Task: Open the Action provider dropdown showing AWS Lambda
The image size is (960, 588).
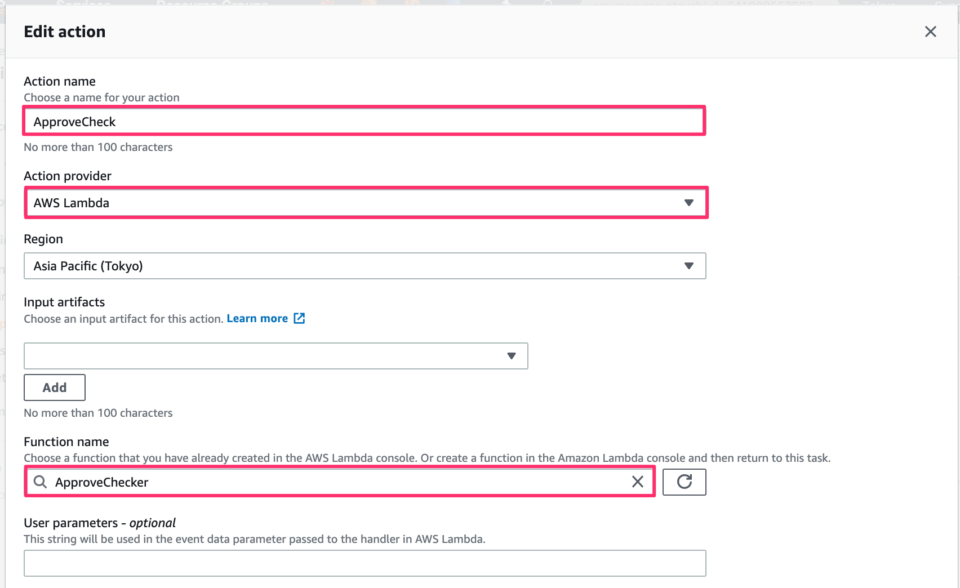Action: [x=366, y=203]
